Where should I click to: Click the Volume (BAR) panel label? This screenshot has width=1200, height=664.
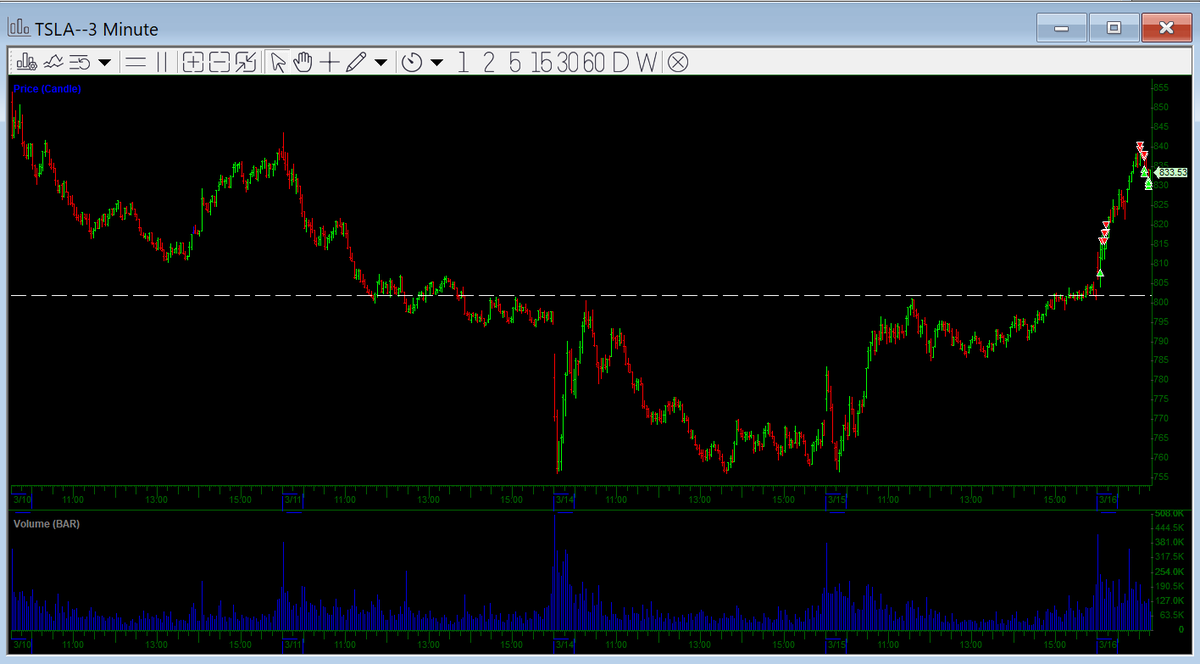tap(46, 523)
